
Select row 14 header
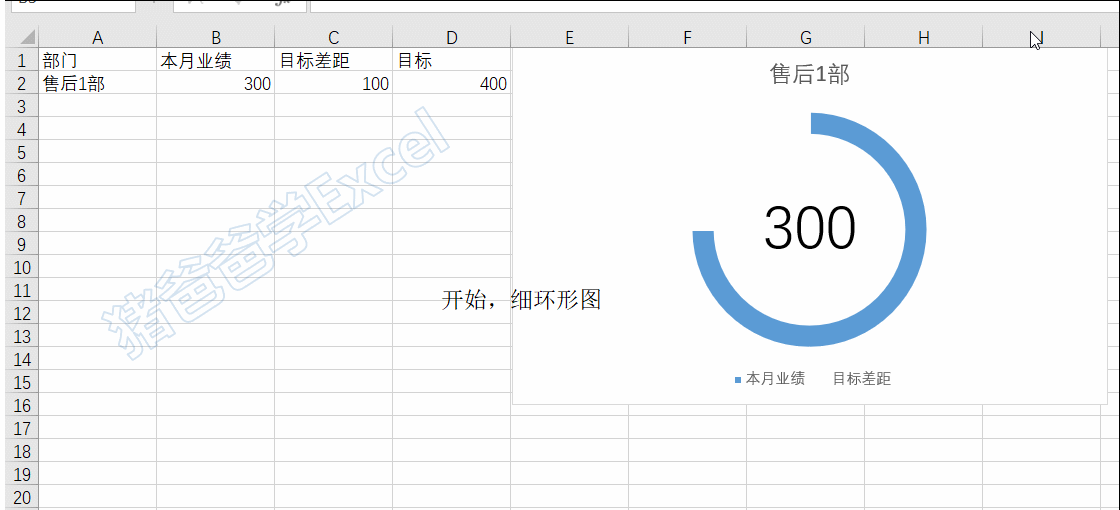coord(21,359)
